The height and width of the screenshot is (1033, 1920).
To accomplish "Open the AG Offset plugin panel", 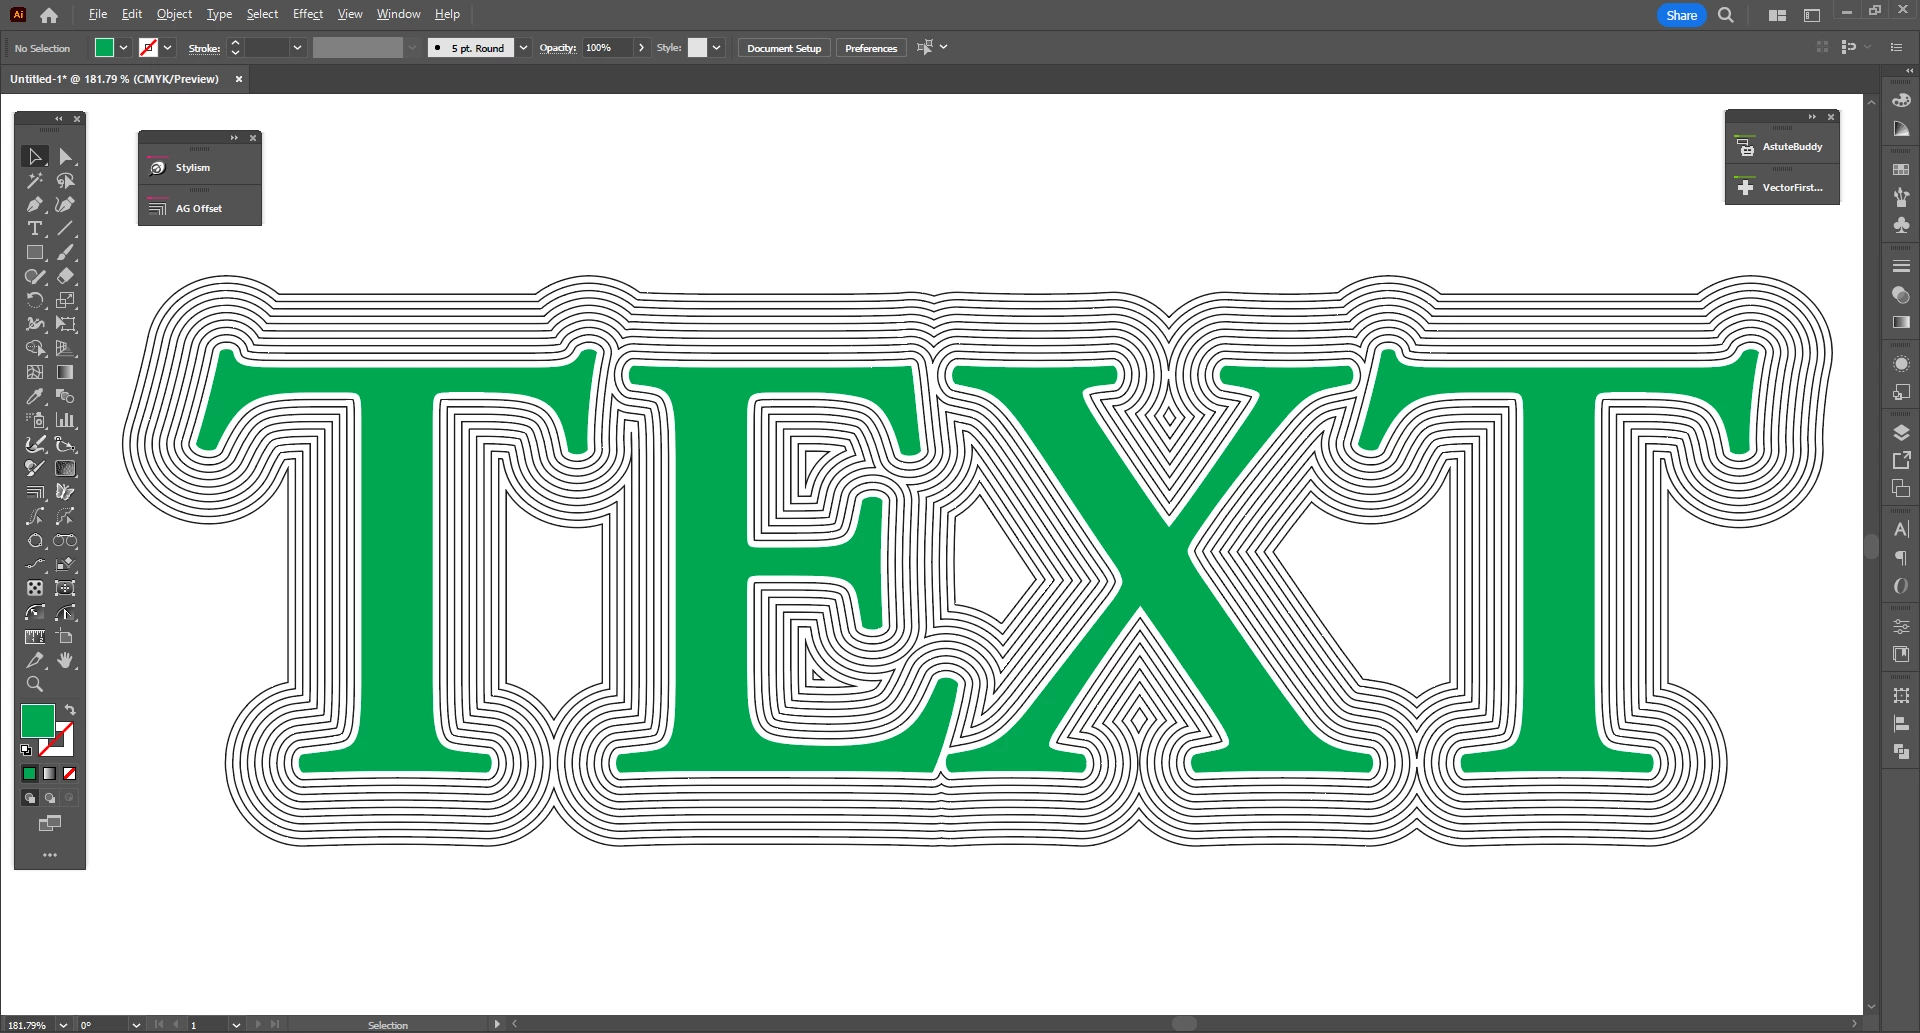I will point(200,208).
